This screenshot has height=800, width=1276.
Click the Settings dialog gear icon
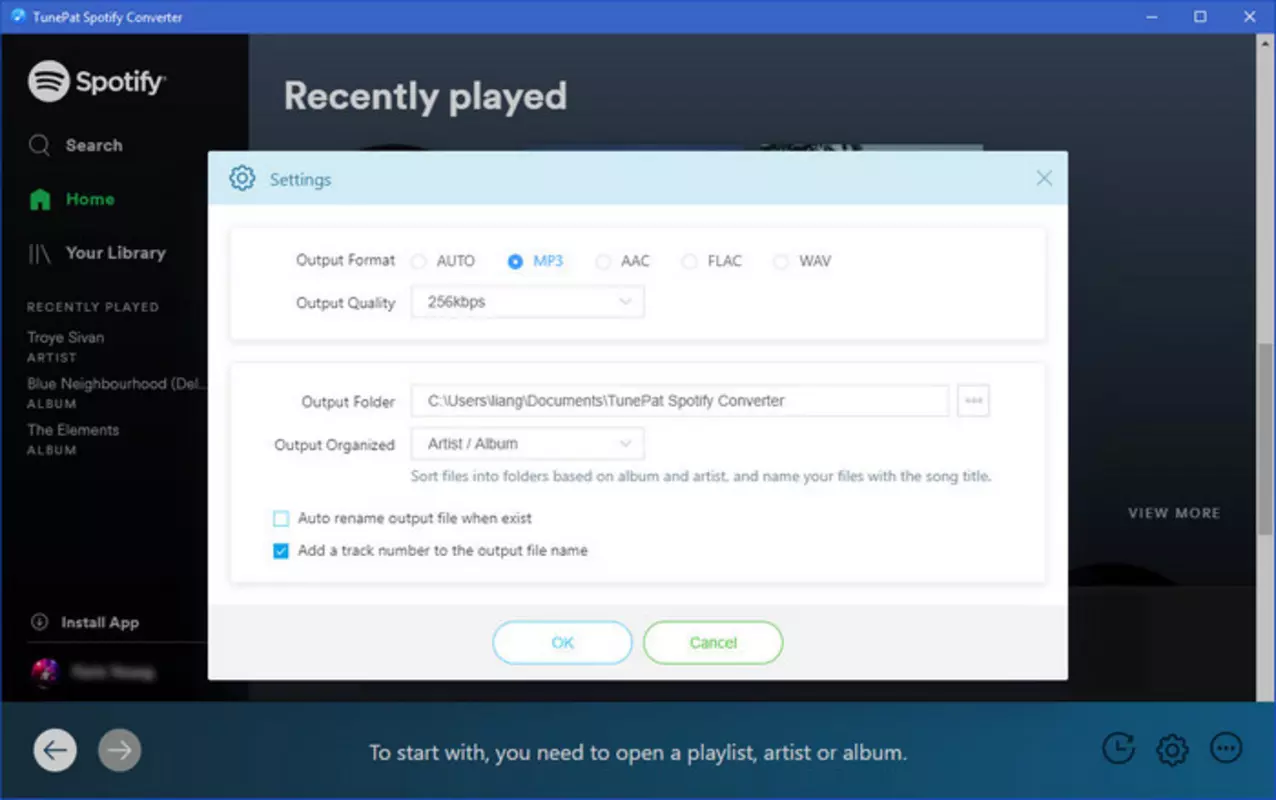tap(242, 178)
